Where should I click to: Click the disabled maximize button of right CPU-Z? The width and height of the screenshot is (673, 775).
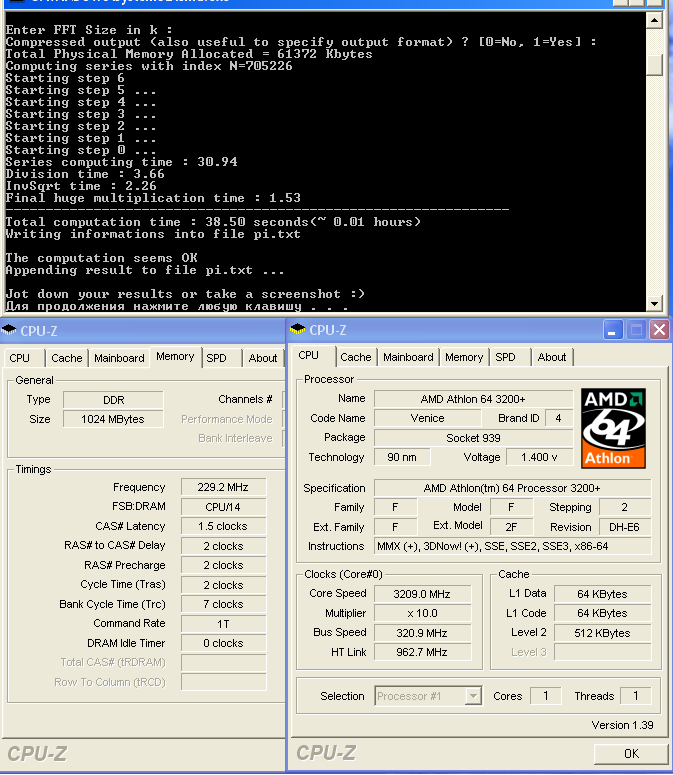tap(636, 330)
